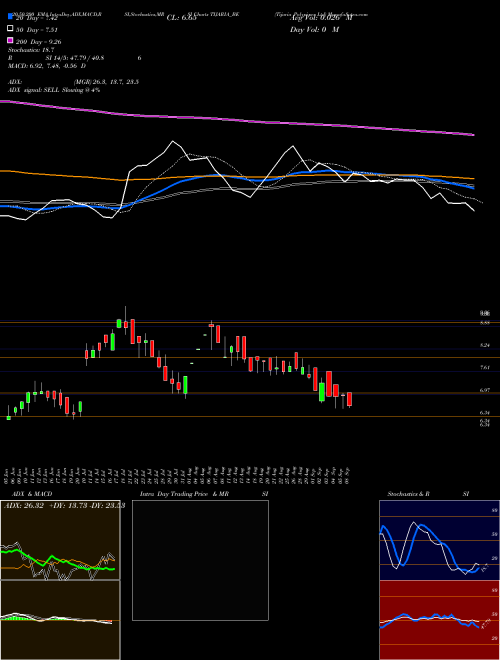
Task: Click the 'Day Vol: 0 M' label
Action: [x=314, y=29]
